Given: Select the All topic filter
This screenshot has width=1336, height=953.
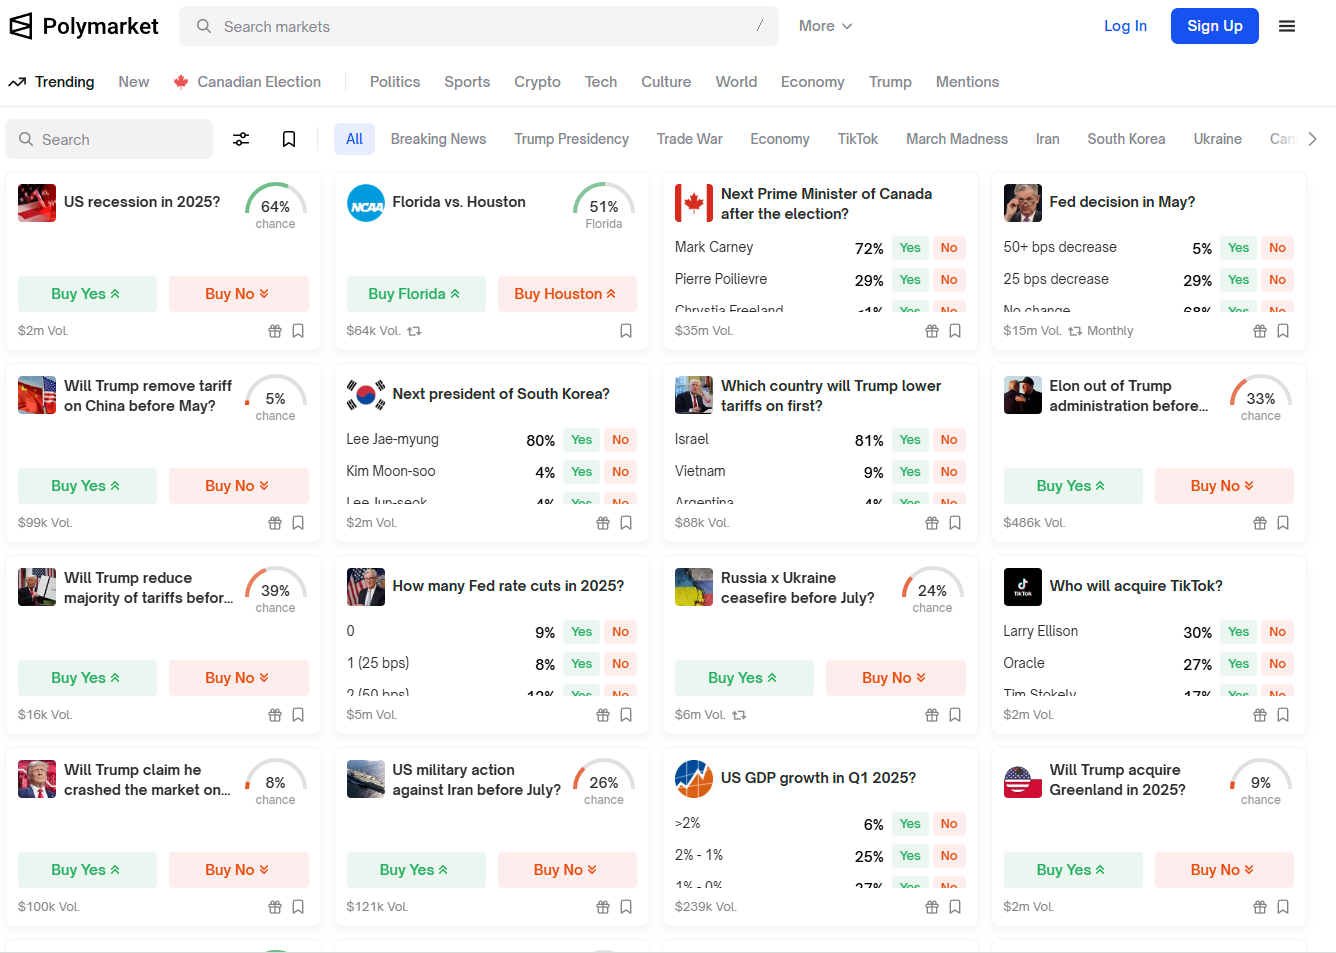Looking at the screenshot, I should point(354,139).
